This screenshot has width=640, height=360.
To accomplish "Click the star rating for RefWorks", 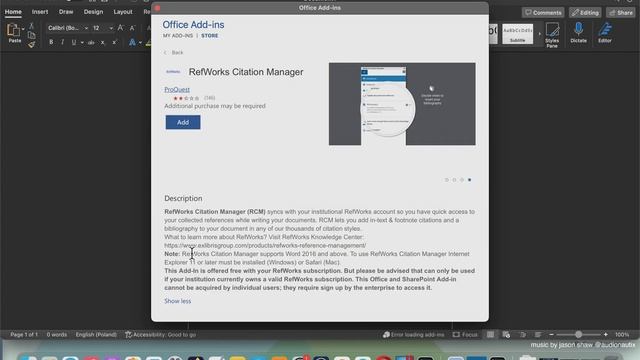I will [x=186, y=98].
